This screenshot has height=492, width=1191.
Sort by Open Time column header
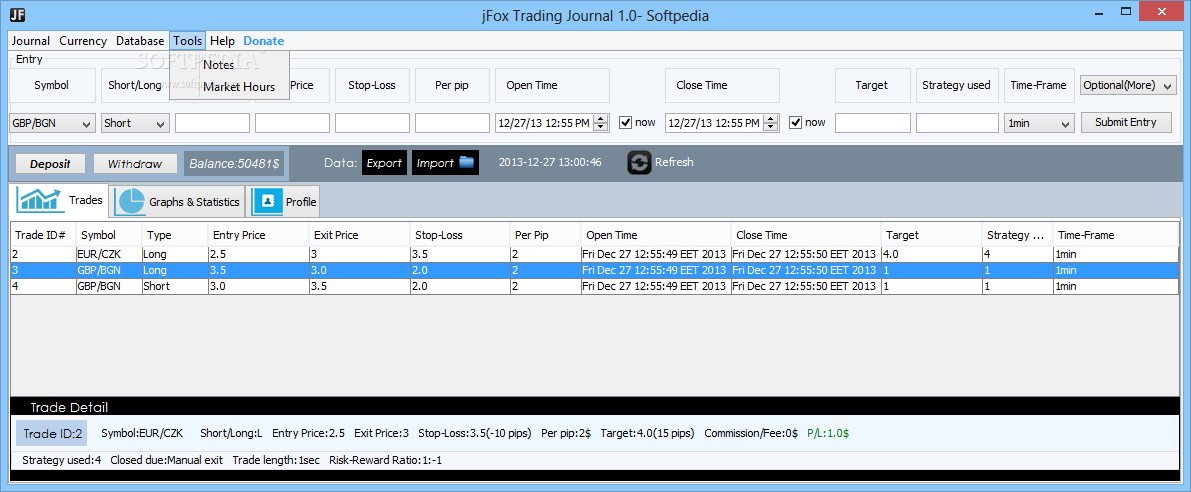(656, 235)
